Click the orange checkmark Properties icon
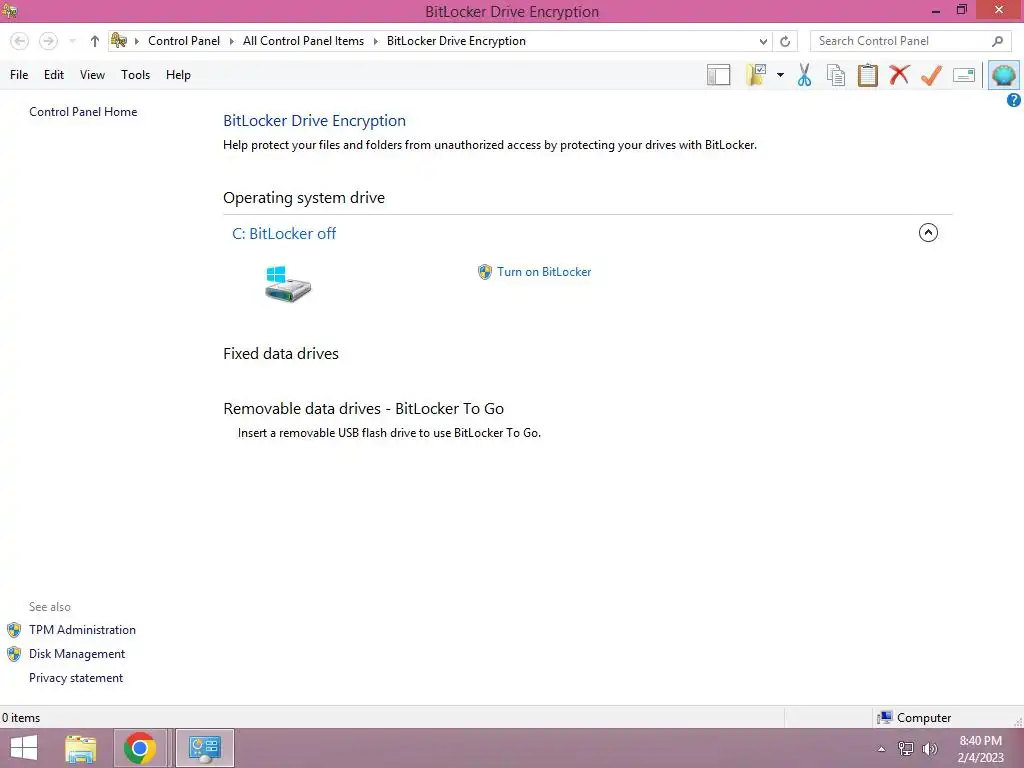Screen dimensions: 1024x768 point(931,75)
